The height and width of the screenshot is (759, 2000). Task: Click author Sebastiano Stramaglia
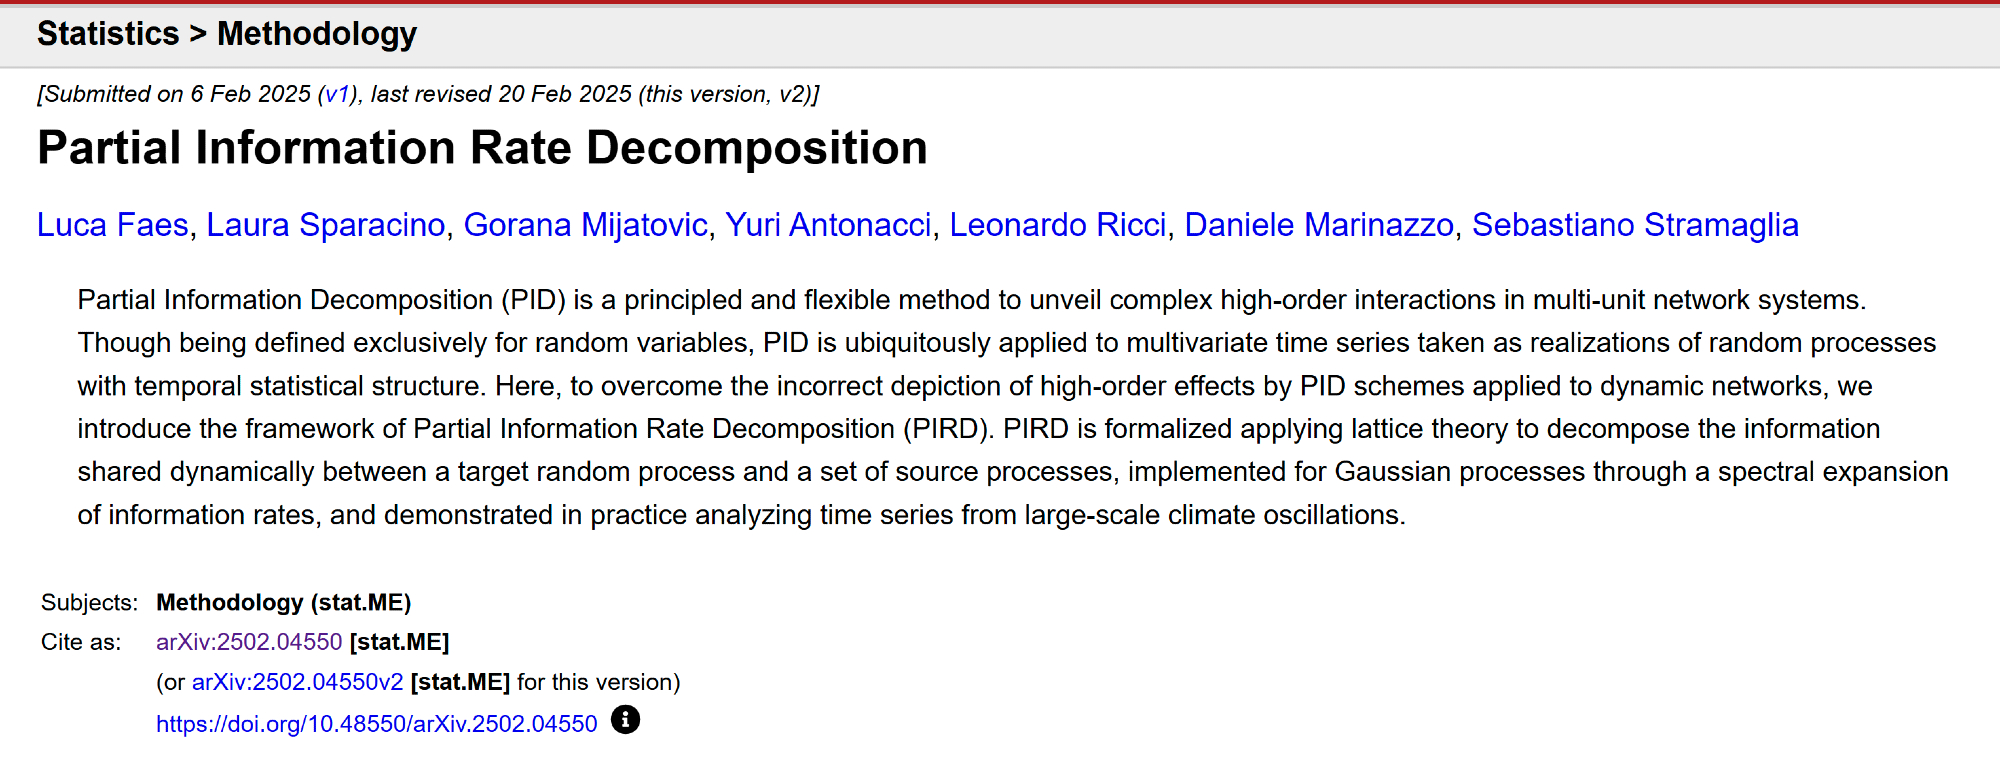pos(1634,225)
